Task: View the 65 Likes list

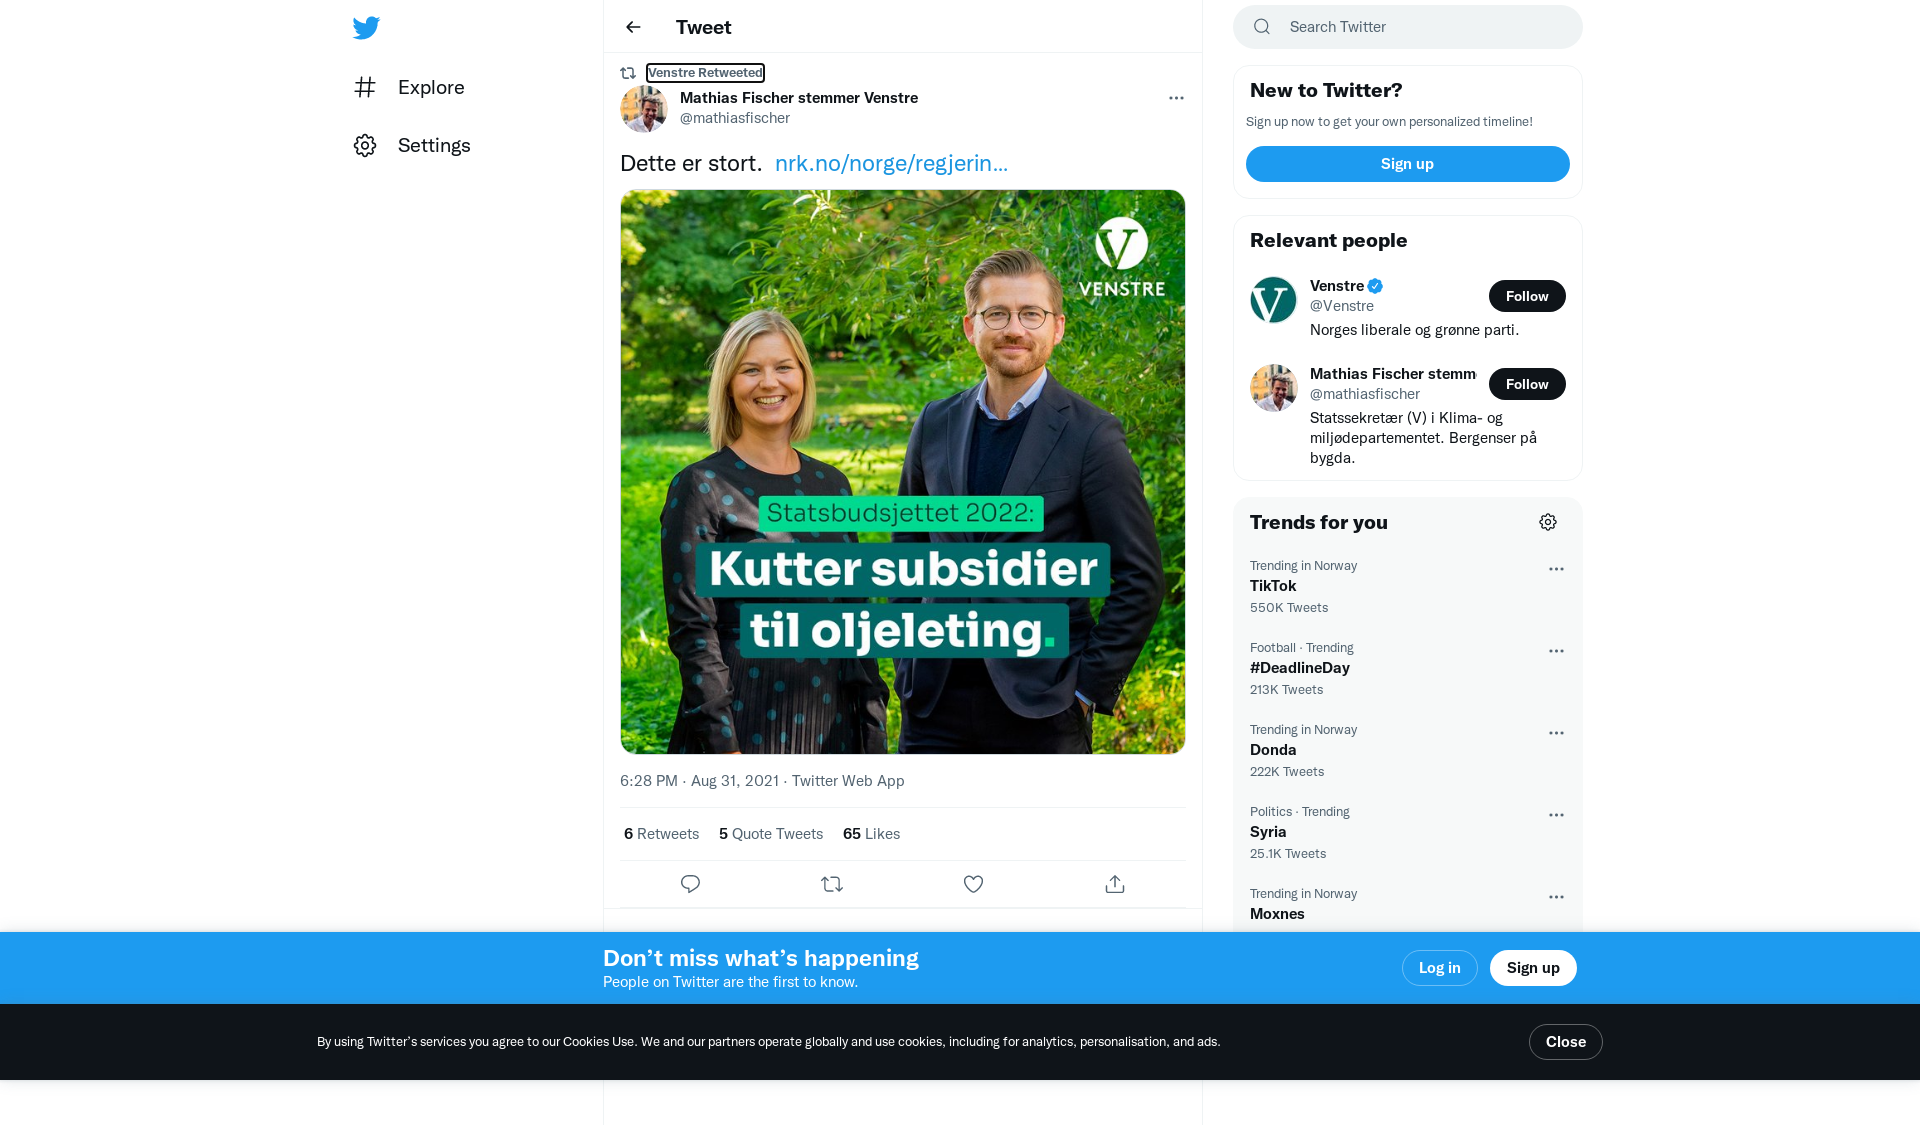Action: (x=871, y=834)
